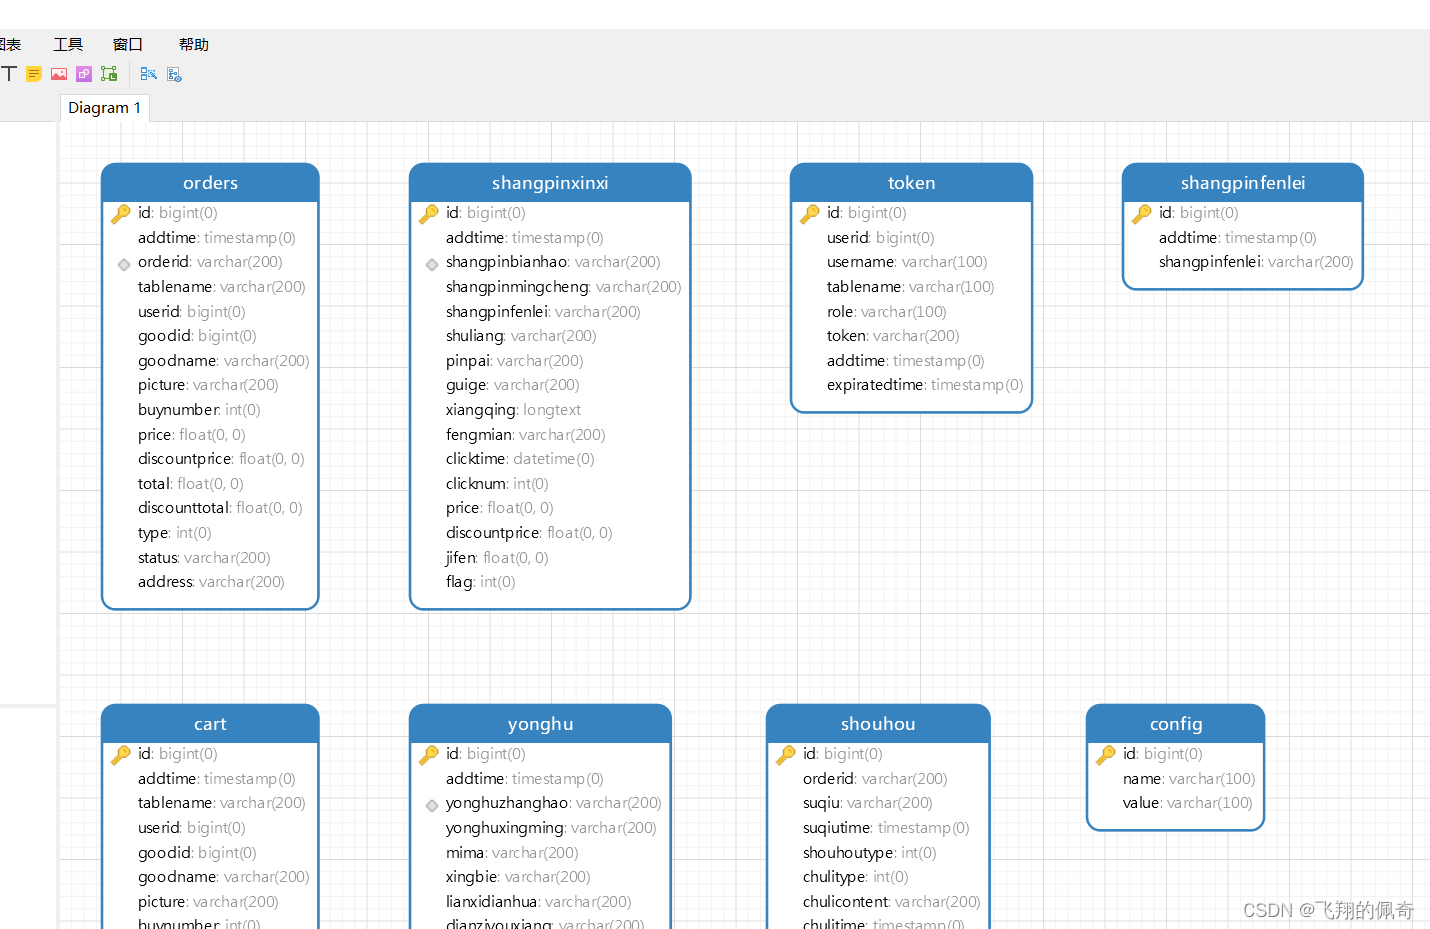This screenshot has width=1430, height=929.
Task: Click primary key icon in shangpinxinxi table
Action: 429,213
